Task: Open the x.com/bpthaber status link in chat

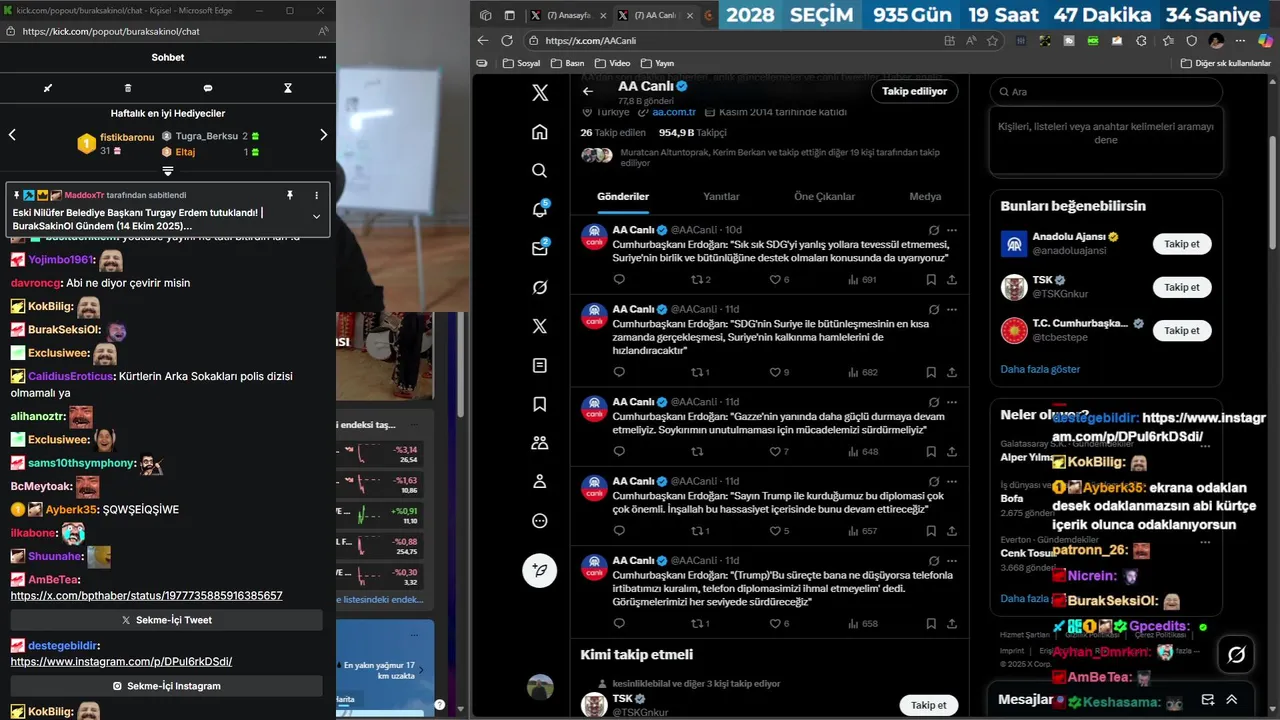Action: coord(146,596)
